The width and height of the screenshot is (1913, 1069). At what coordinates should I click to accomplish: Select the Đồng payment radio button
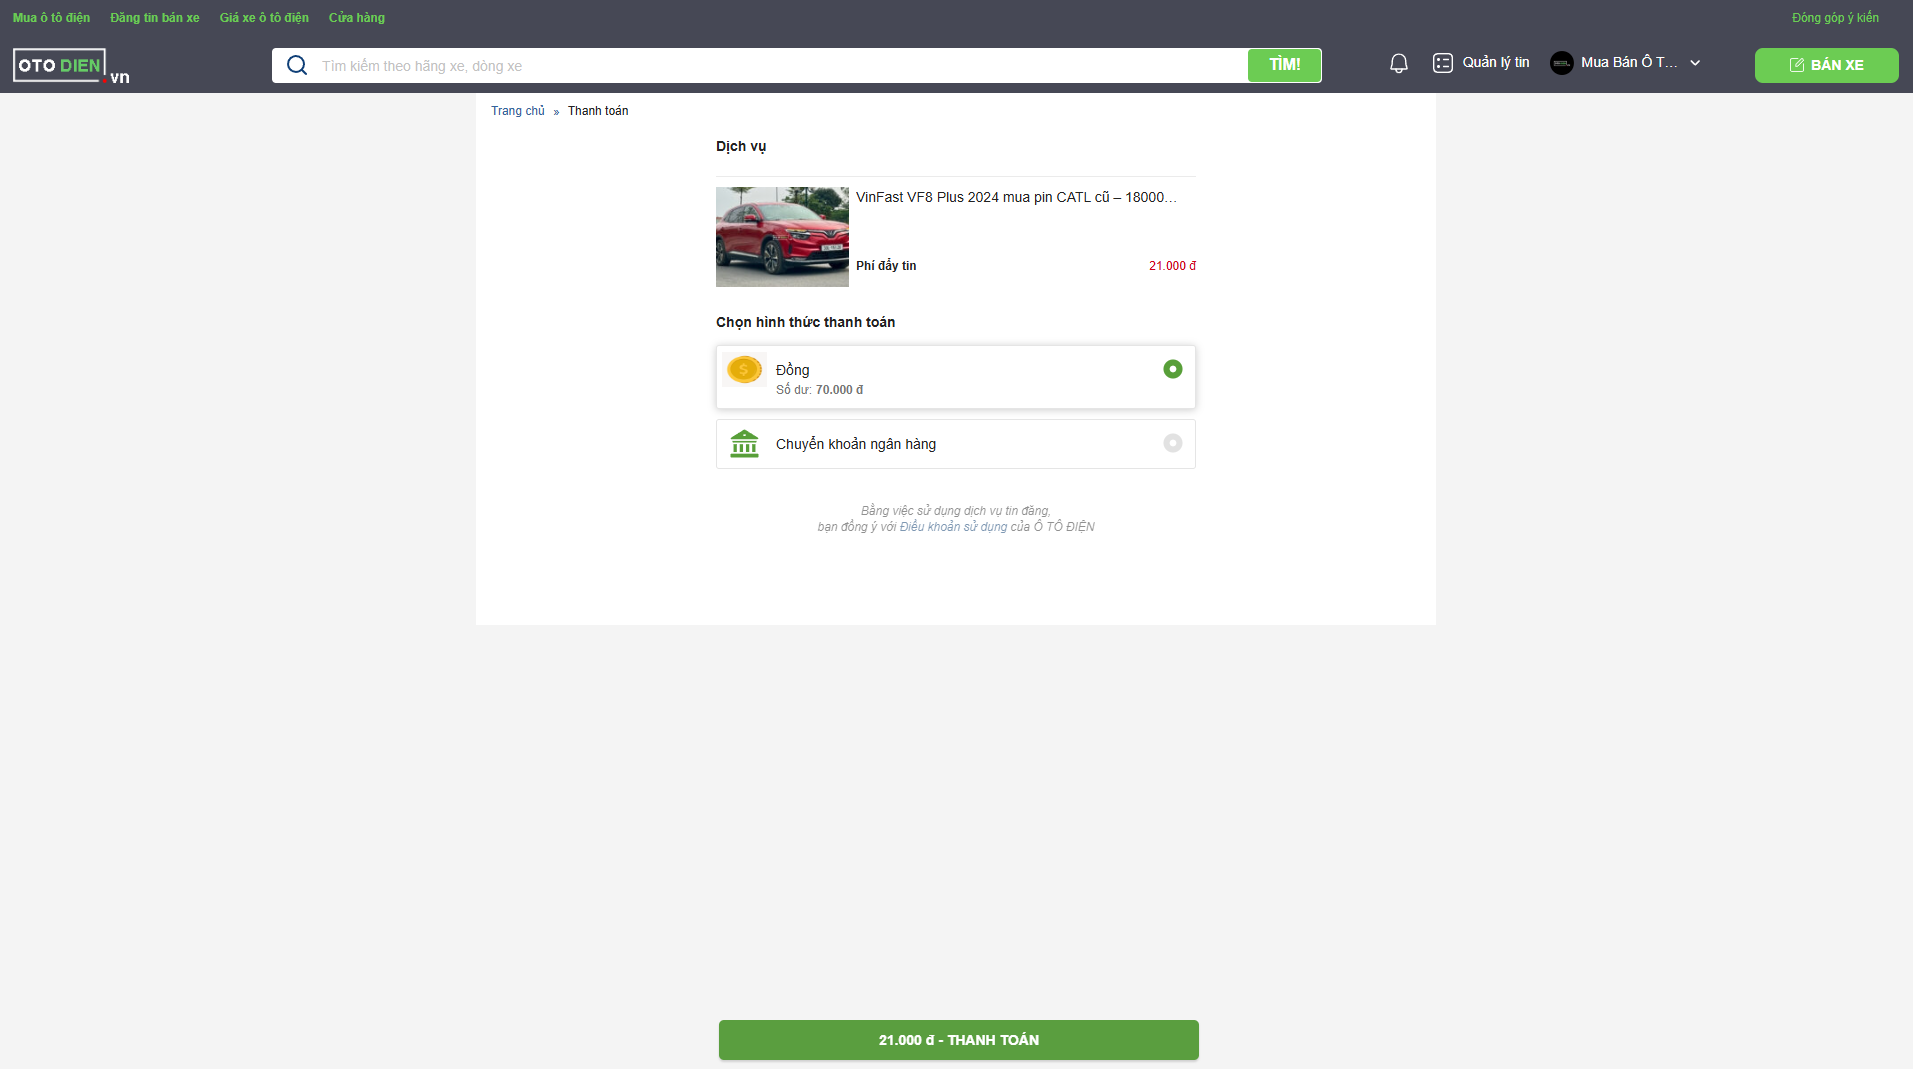(x=1172, y=369)
